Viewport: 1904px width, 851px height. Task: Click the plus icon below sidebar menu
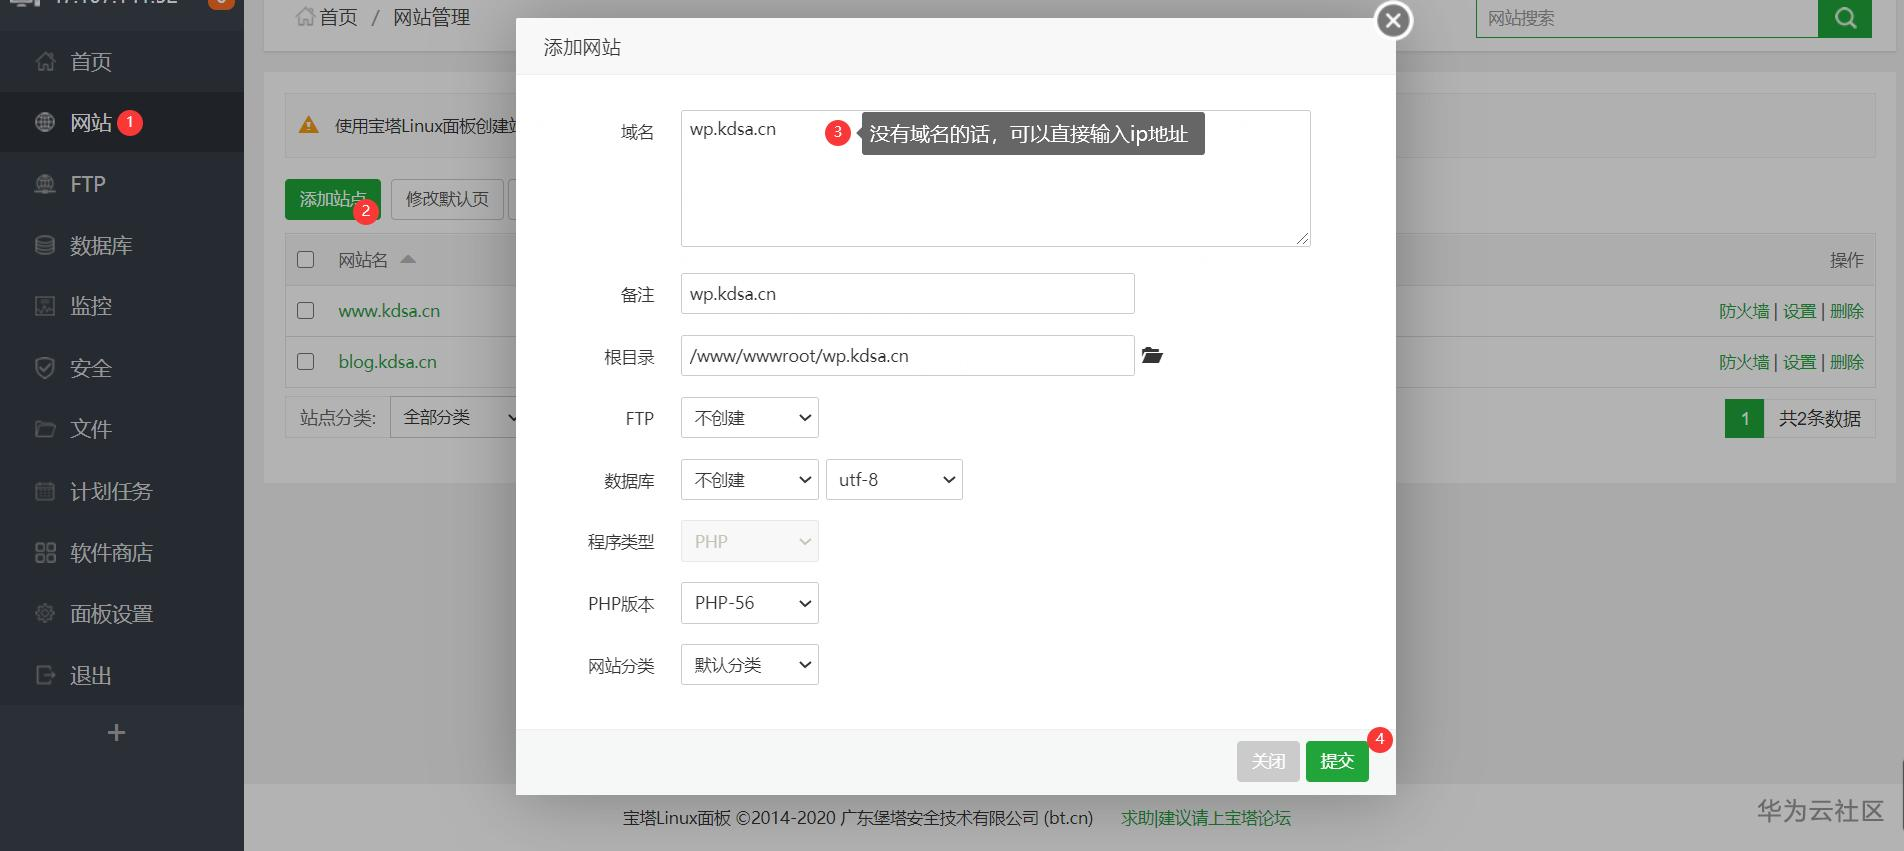click(116, 733)
